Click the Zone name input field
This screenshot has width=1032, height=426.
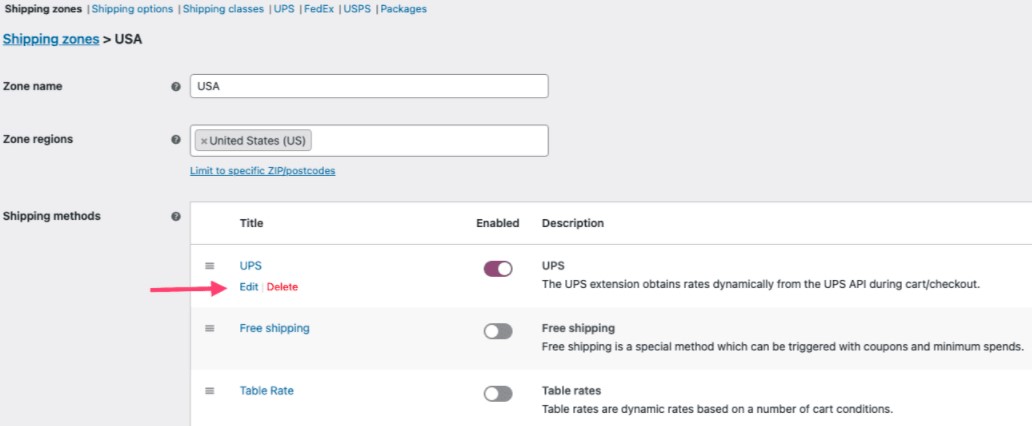(x=369, y=86)
